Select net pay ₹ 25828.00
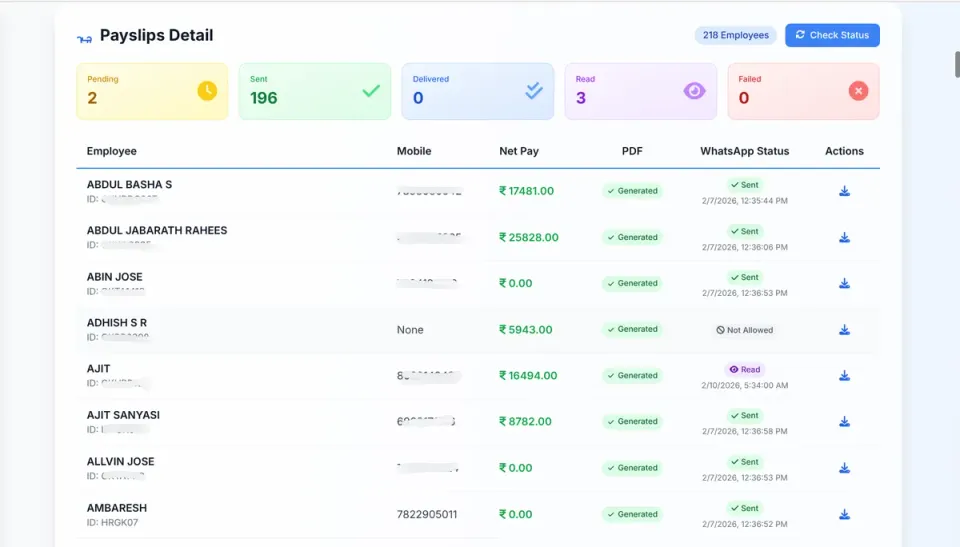This screenshot has height=547, width=960. tap(528, 237)
